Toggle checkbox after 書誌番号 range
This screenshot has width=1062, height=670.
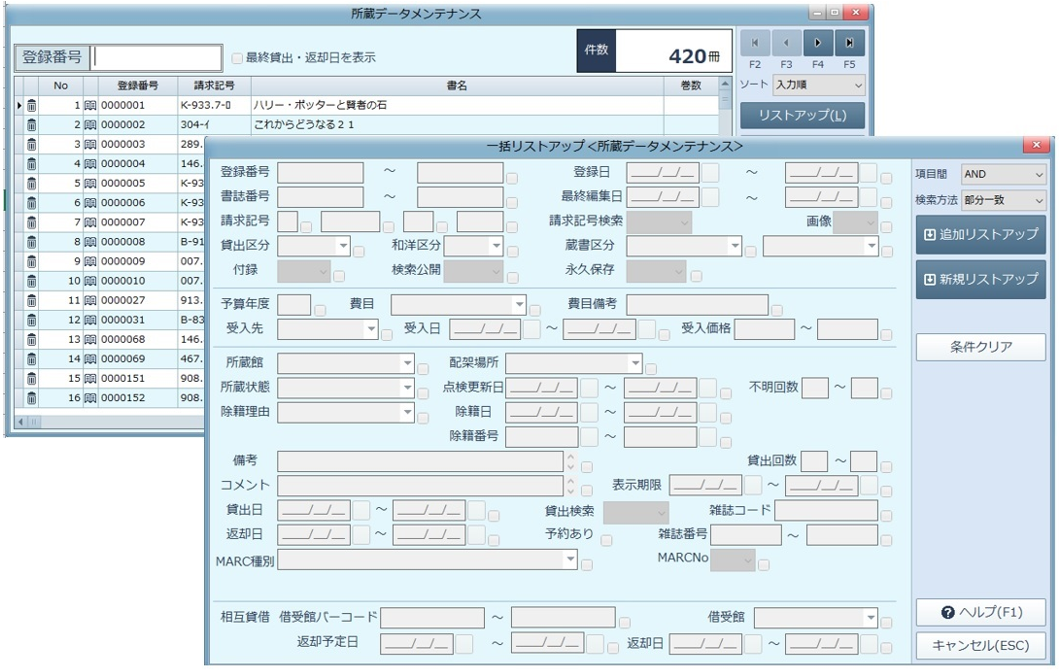512,203
